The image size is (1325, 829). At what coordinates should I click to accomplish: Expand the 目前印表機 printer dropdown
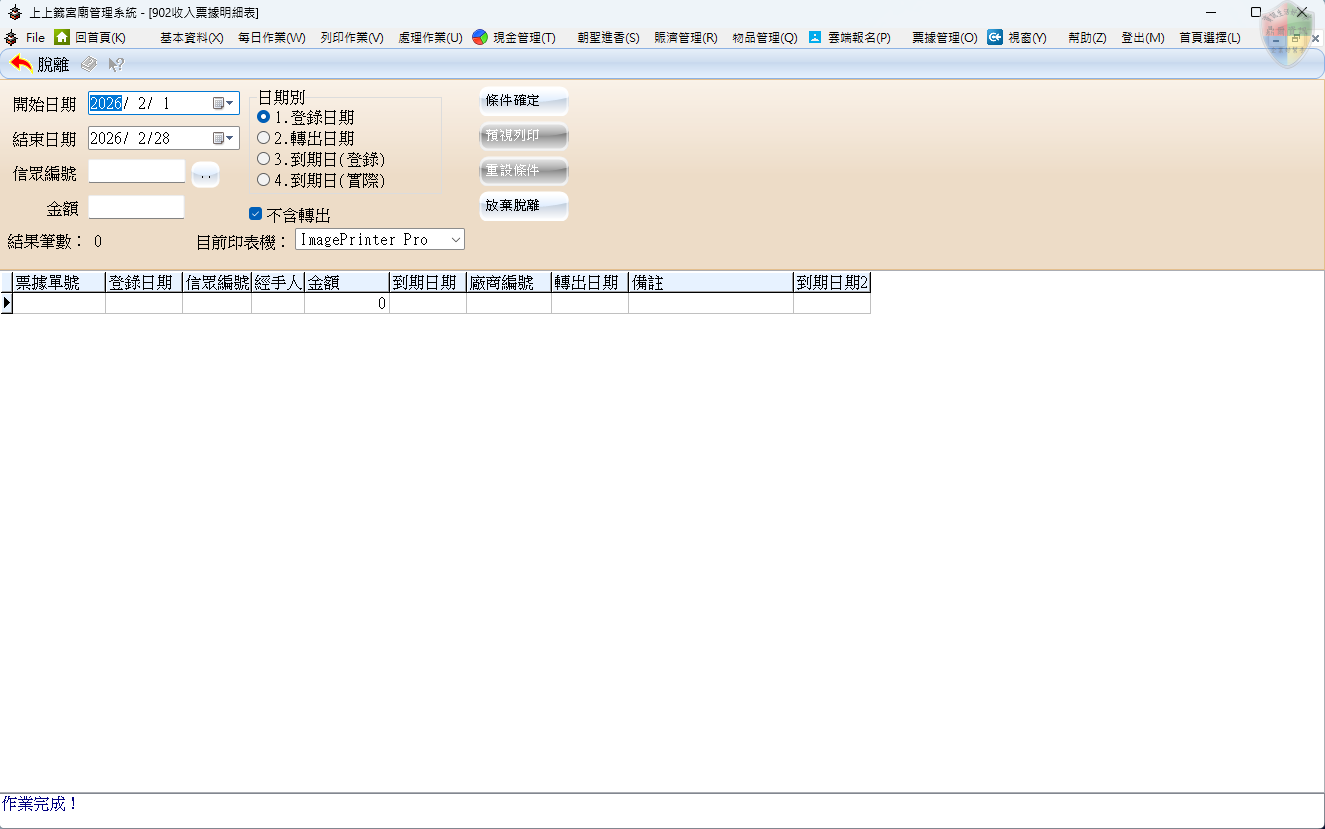[x=455, y=239]
